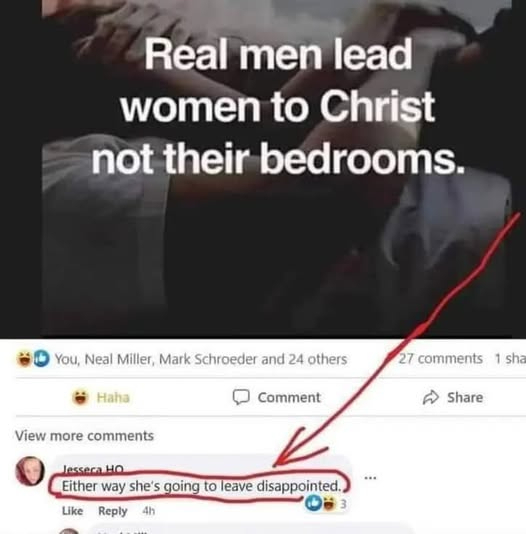Open the list of people who reacted

click(x=201, y=359)
